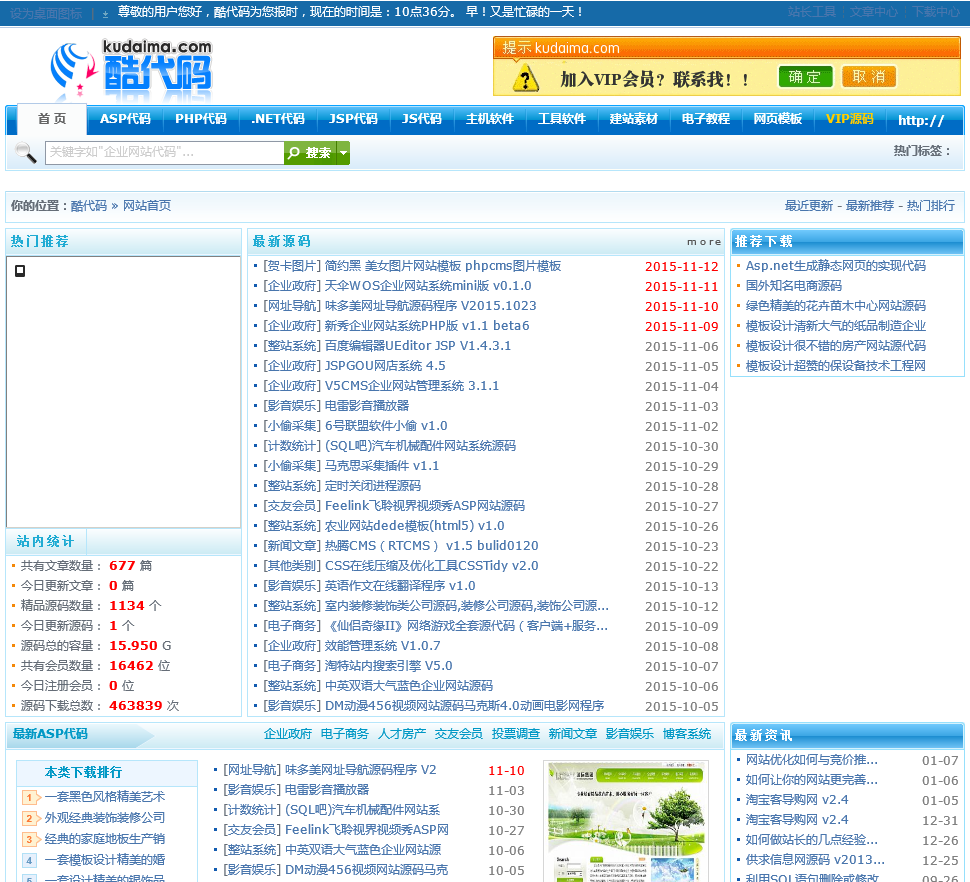Open 马克思采集插件 v1.1 entry
Image resolution: width=970 pixels, height=882 pixels.
click(x=382, y=466)
